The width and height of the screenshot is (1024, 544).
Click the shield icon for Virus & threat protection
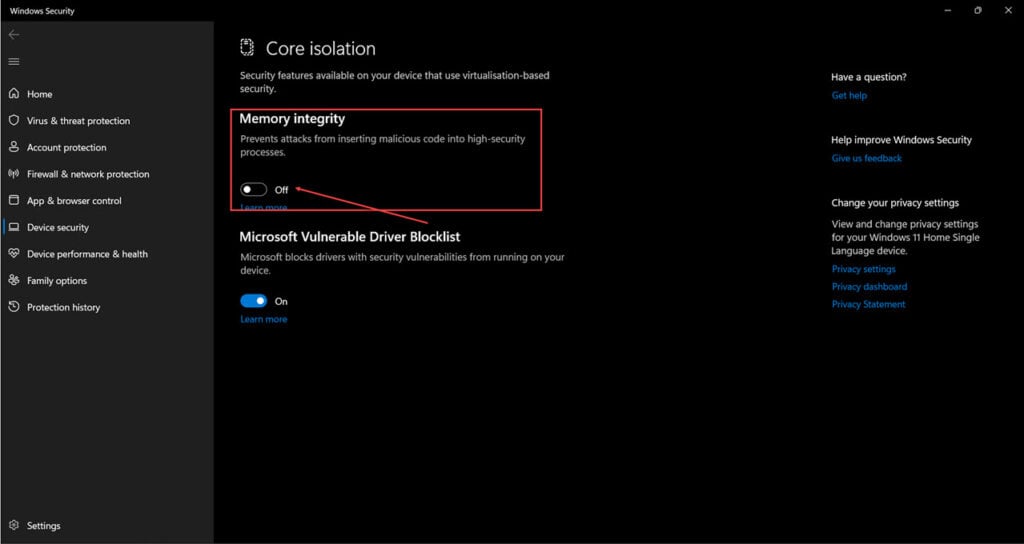click(x=14, y=120)
